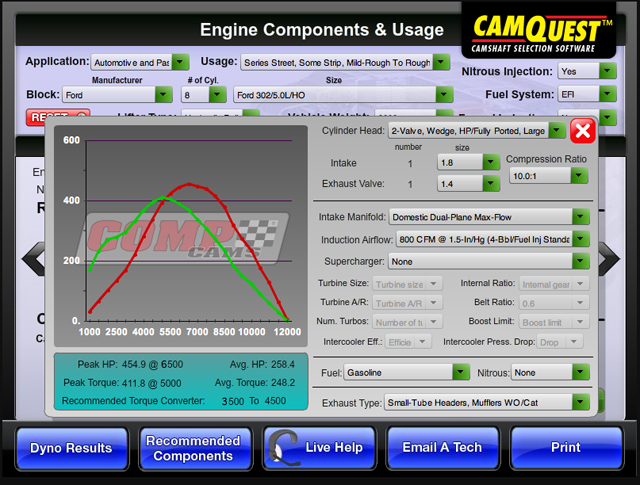The image size is (640, 485).
Task: Open the Dyno Results view
Action: [x=71, y=448]
